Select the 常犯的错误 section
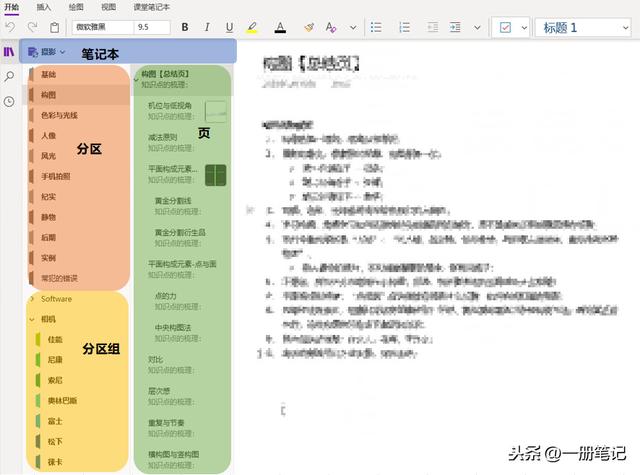The height and width of the screenshot is (475, 640). pos(79,278)
